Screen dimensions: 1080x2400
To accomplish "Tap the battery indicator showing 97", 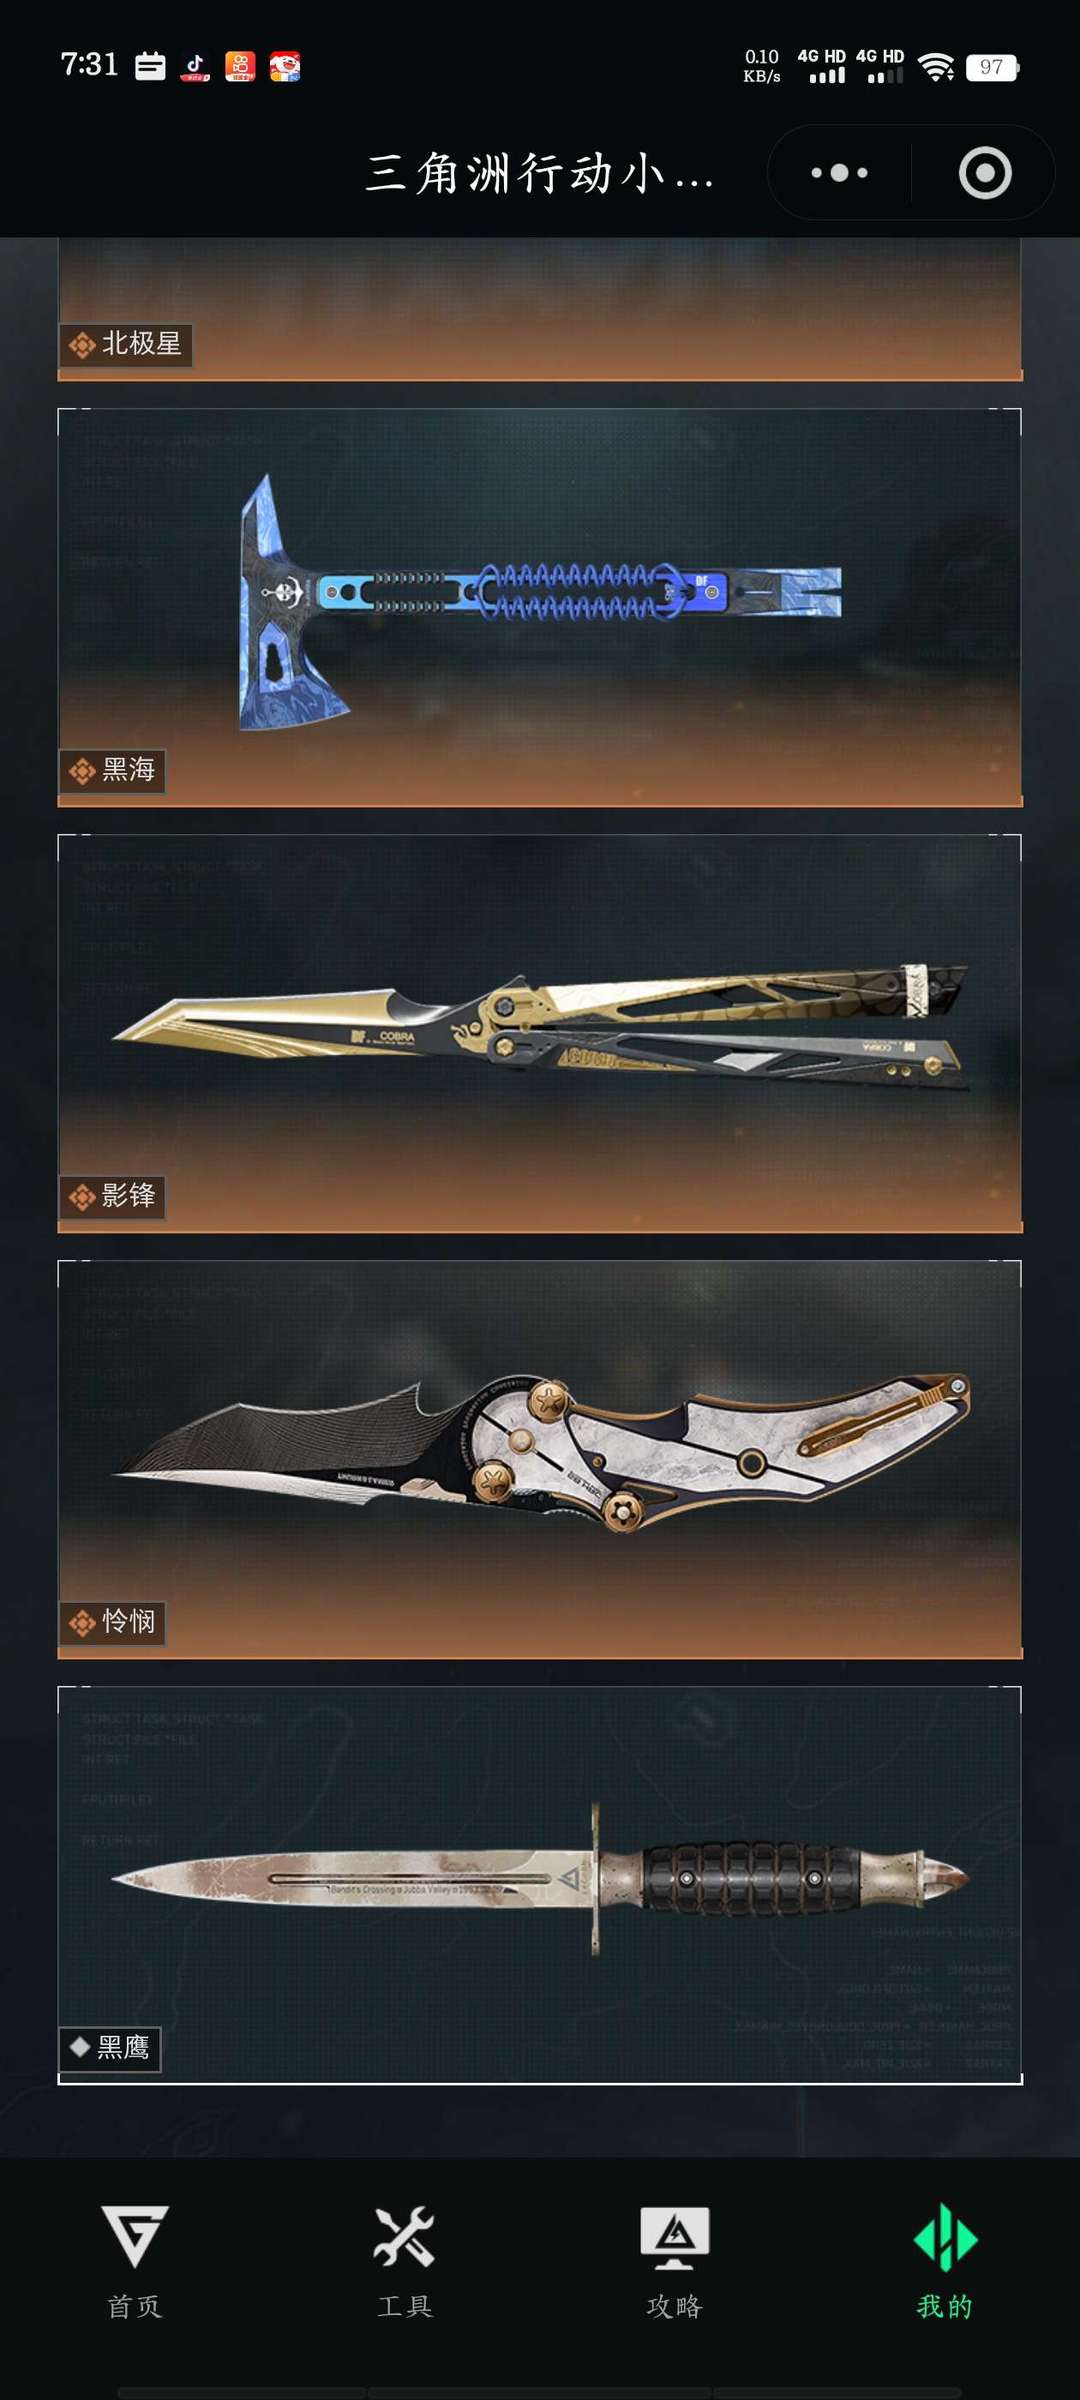I will [992, 67].
